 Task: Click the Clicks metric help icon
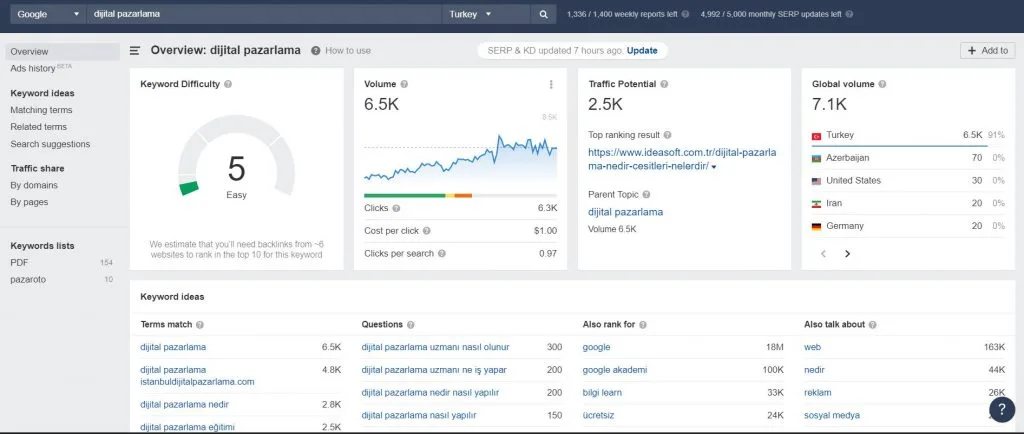[x=396, y=208]
